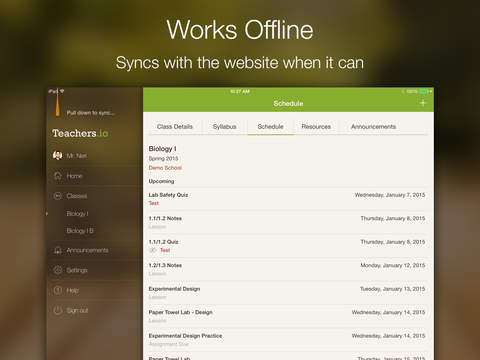Open the Experimental Design lesson
Screen dimensions: 480x360
point(287,293)
